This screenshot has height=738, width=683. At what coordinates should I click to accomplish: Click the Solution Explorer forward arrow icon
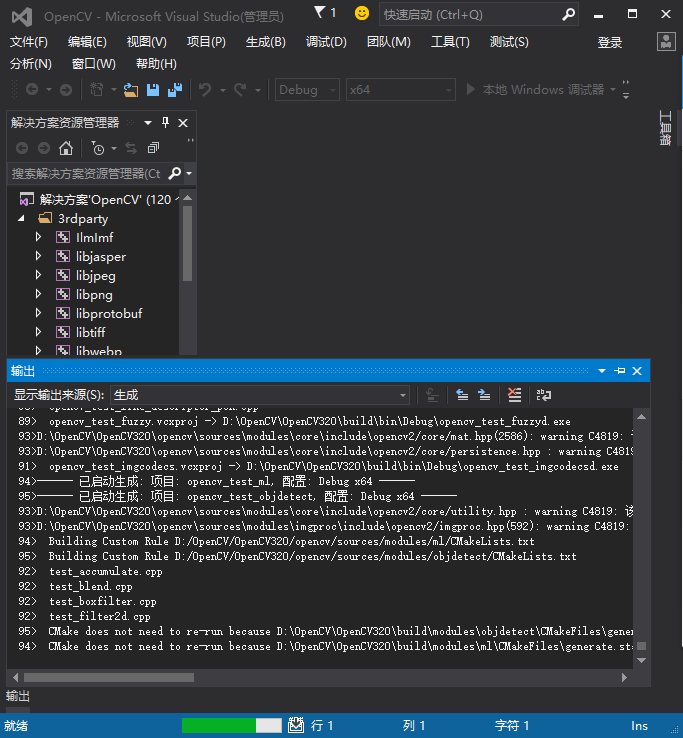(44, 148)
